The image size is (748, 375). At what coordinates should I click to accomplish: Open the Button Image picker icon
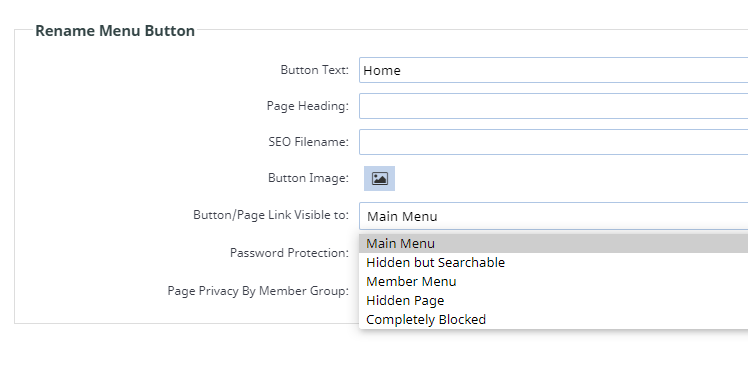379,178
